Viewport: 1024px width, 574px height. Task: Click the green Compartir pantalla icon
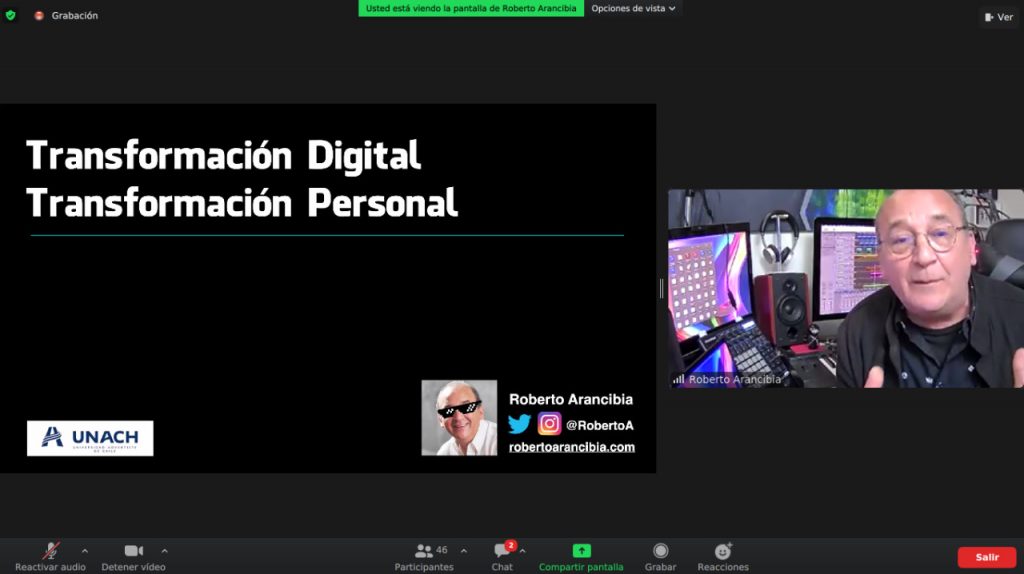point(581,551)
